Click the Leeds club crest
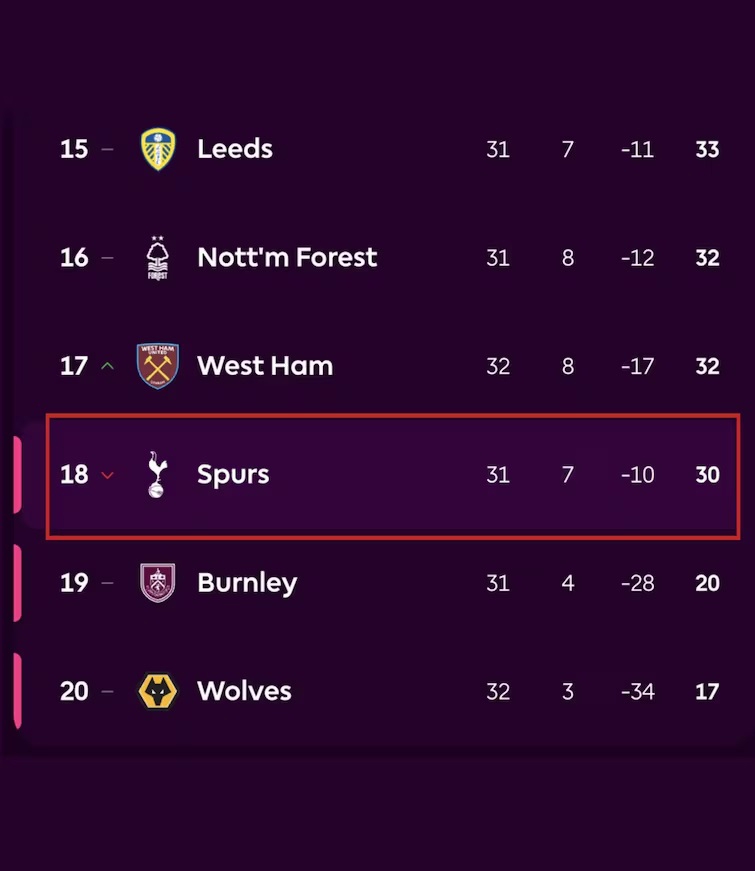Screen dimensions: 755x871 (x=157, y=149)
